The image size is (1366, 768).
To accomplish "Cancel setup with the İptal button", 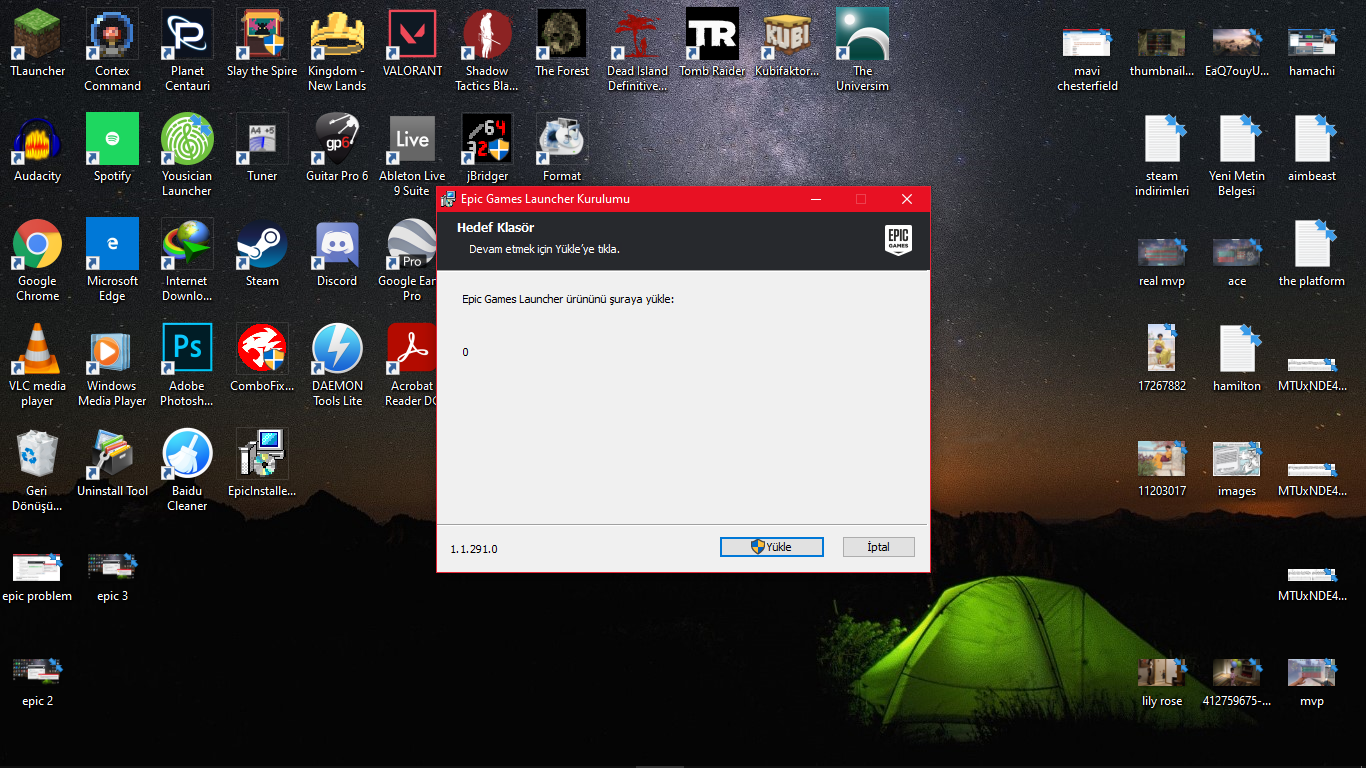I will pos(878,547).
